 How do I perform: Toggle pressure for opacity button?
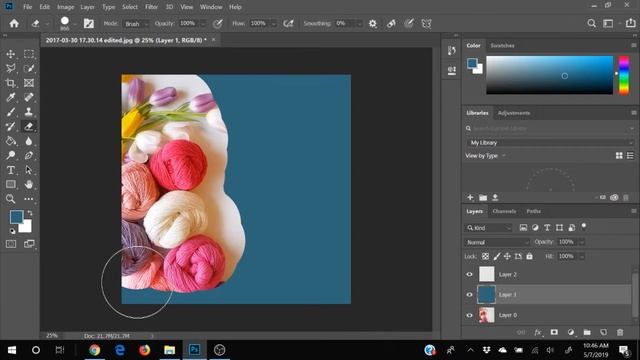coord(218,24)
